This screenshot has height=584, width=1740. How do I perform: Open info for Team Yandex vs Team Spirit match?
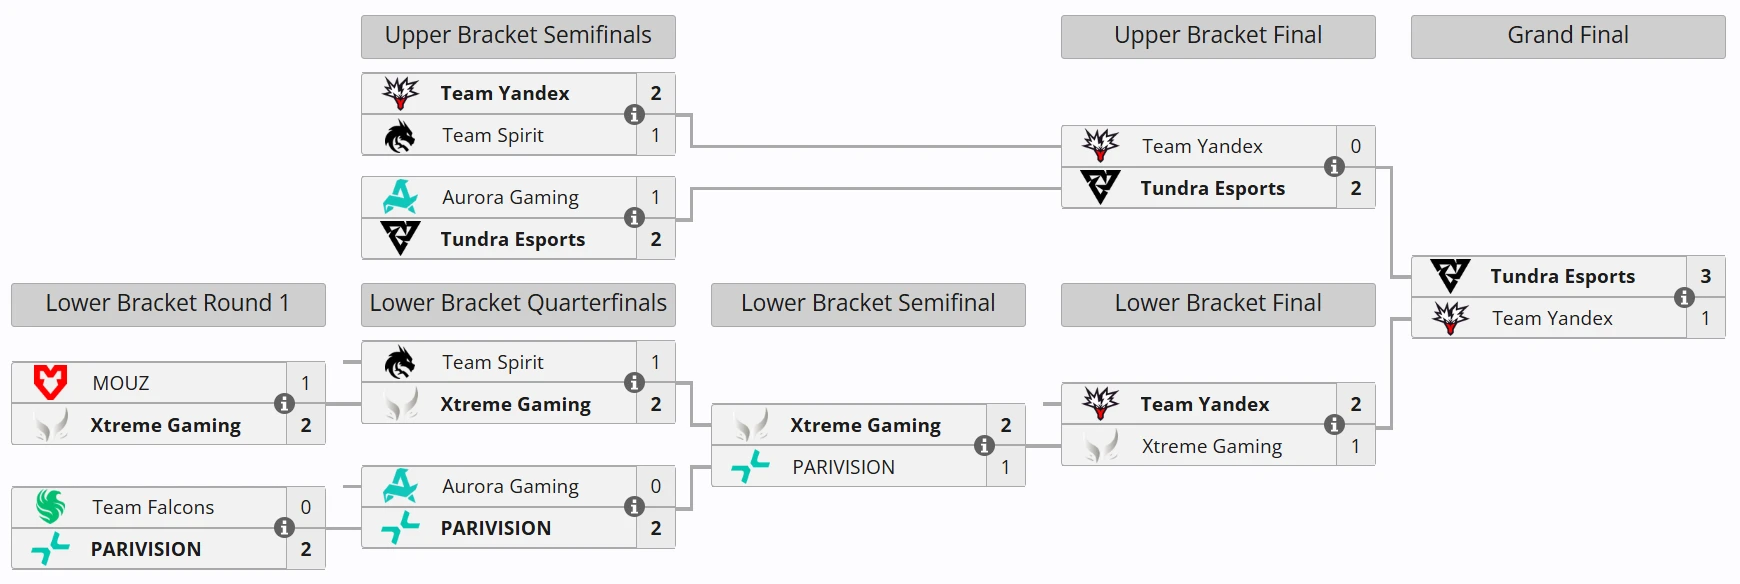634,114
